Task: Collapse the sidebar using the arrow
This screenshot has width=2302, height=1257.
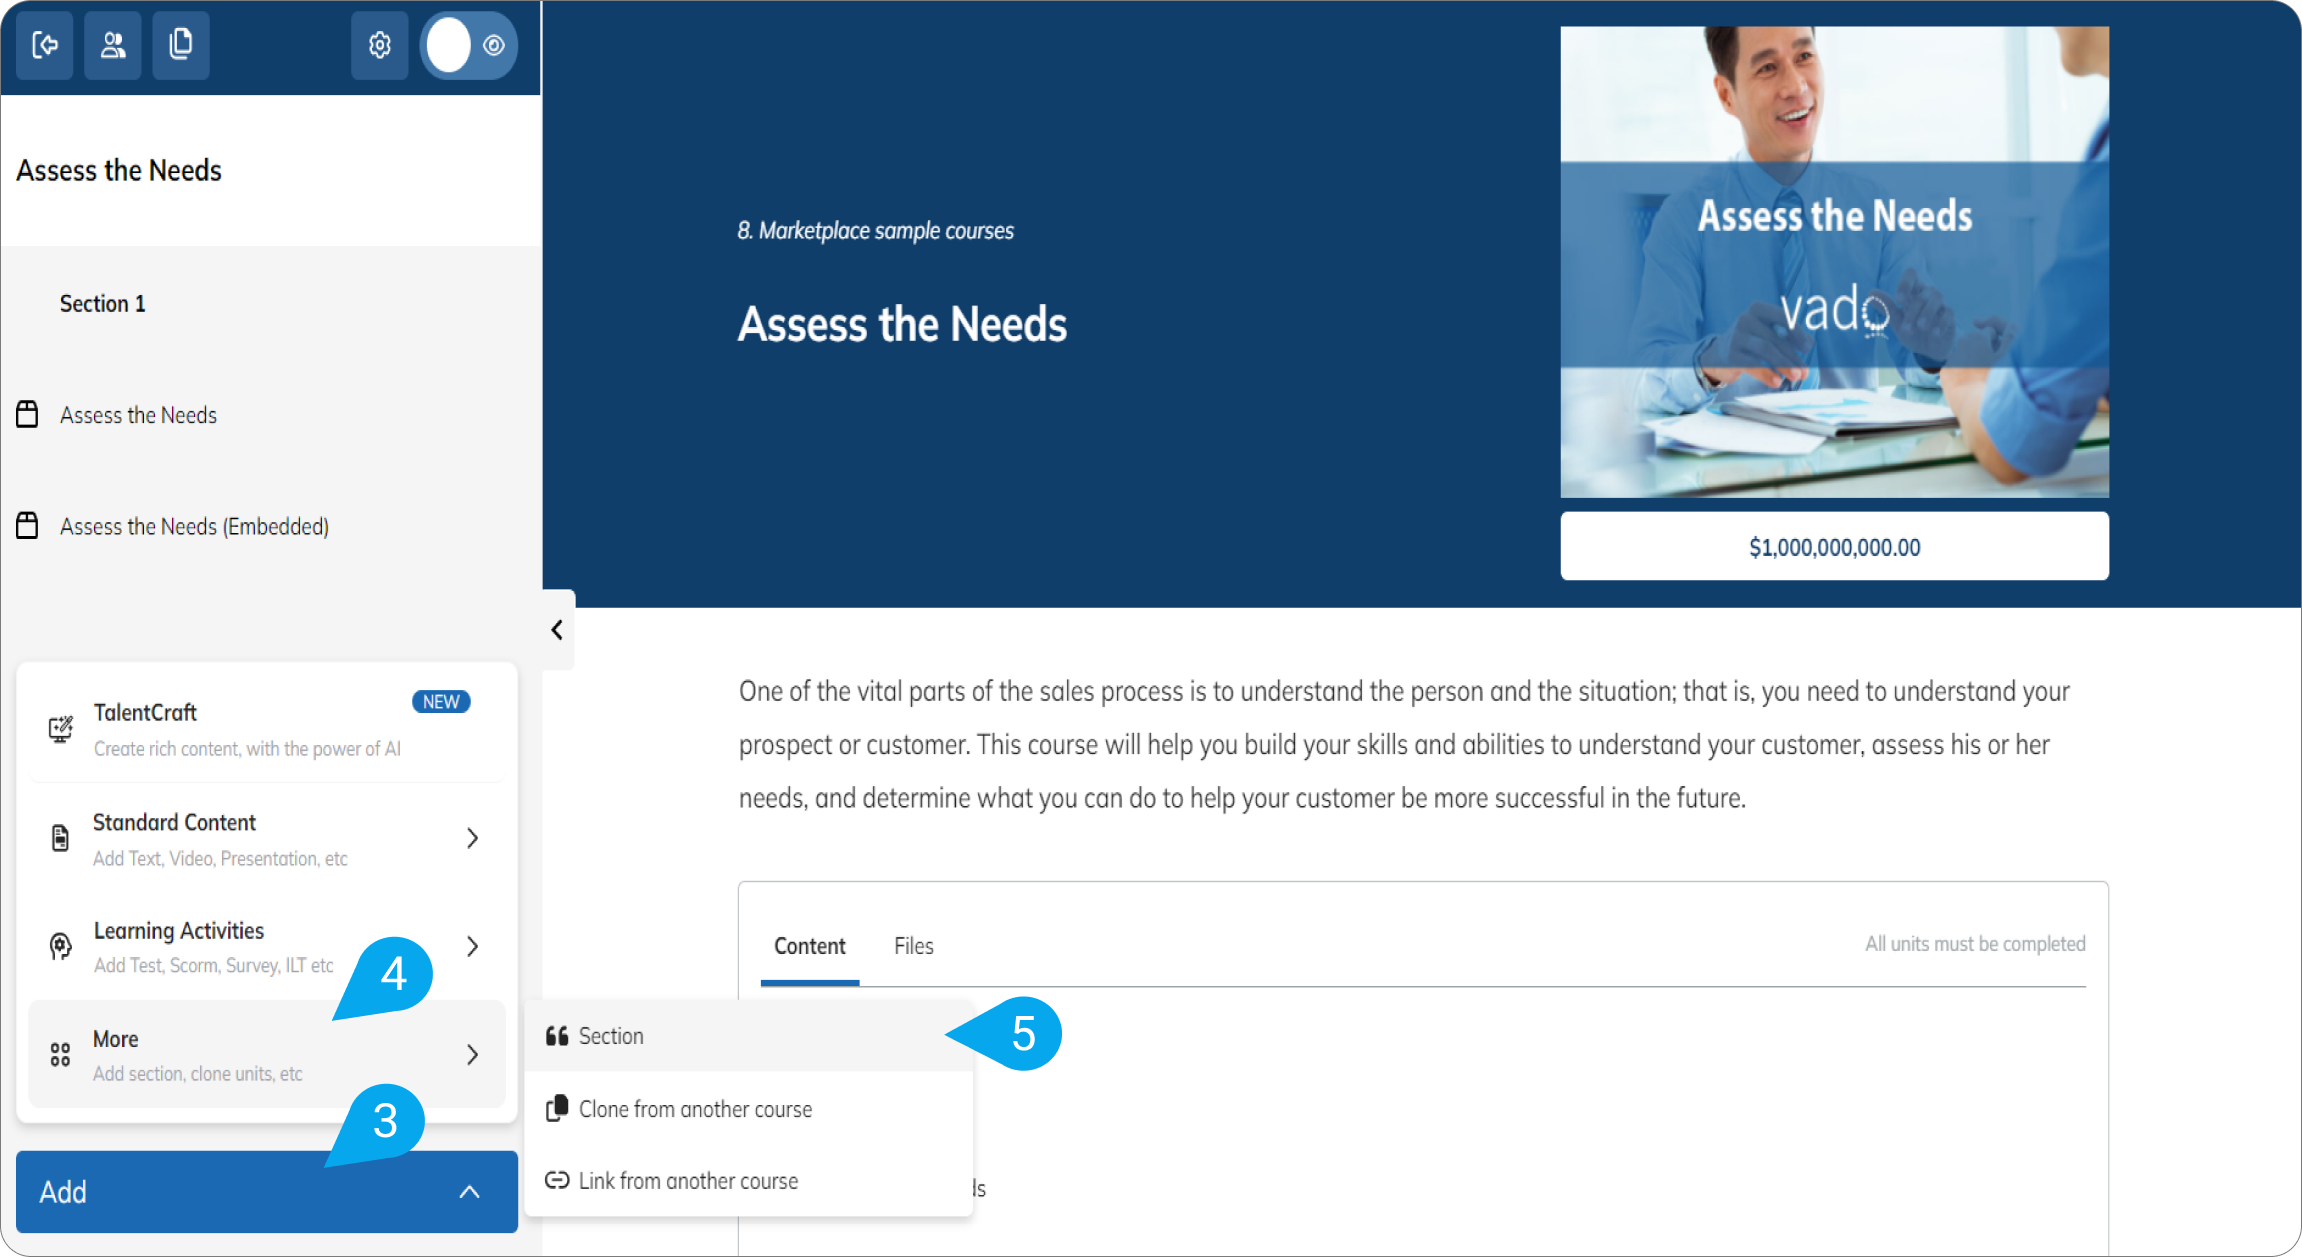Action: pos(557,630)
